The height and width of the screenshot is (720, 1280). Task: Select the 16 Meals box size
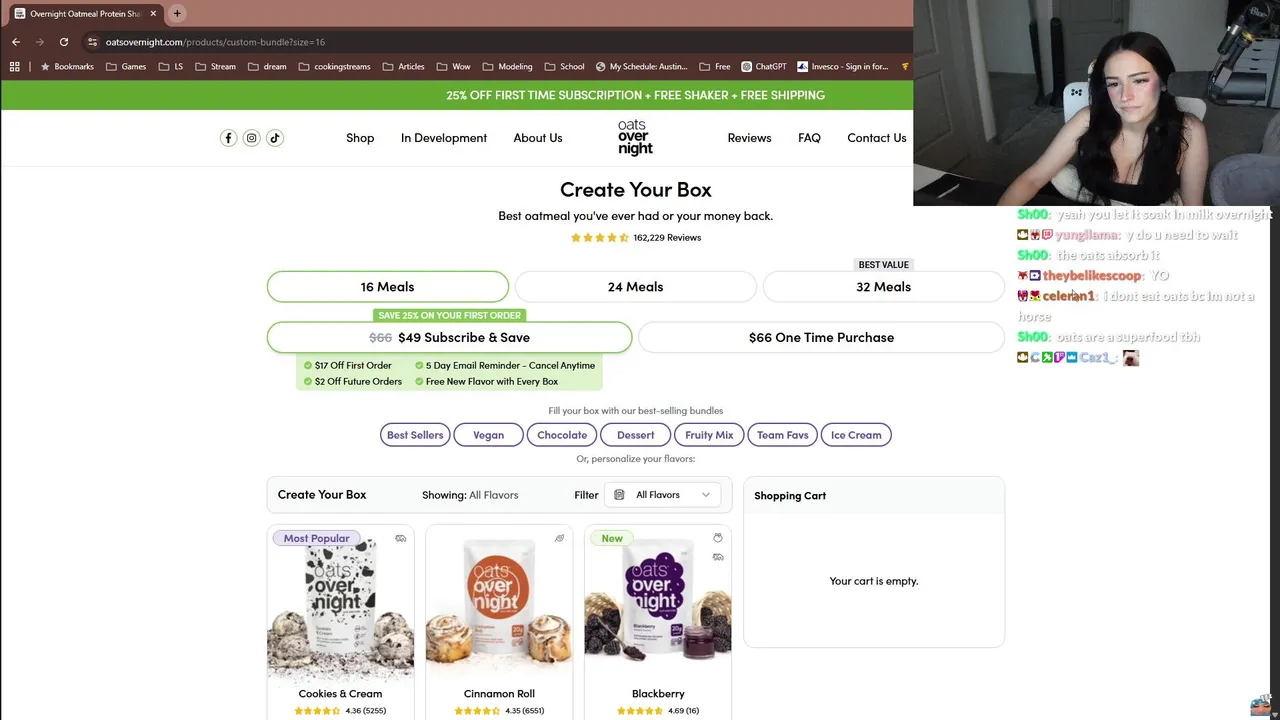click(387, 286)
